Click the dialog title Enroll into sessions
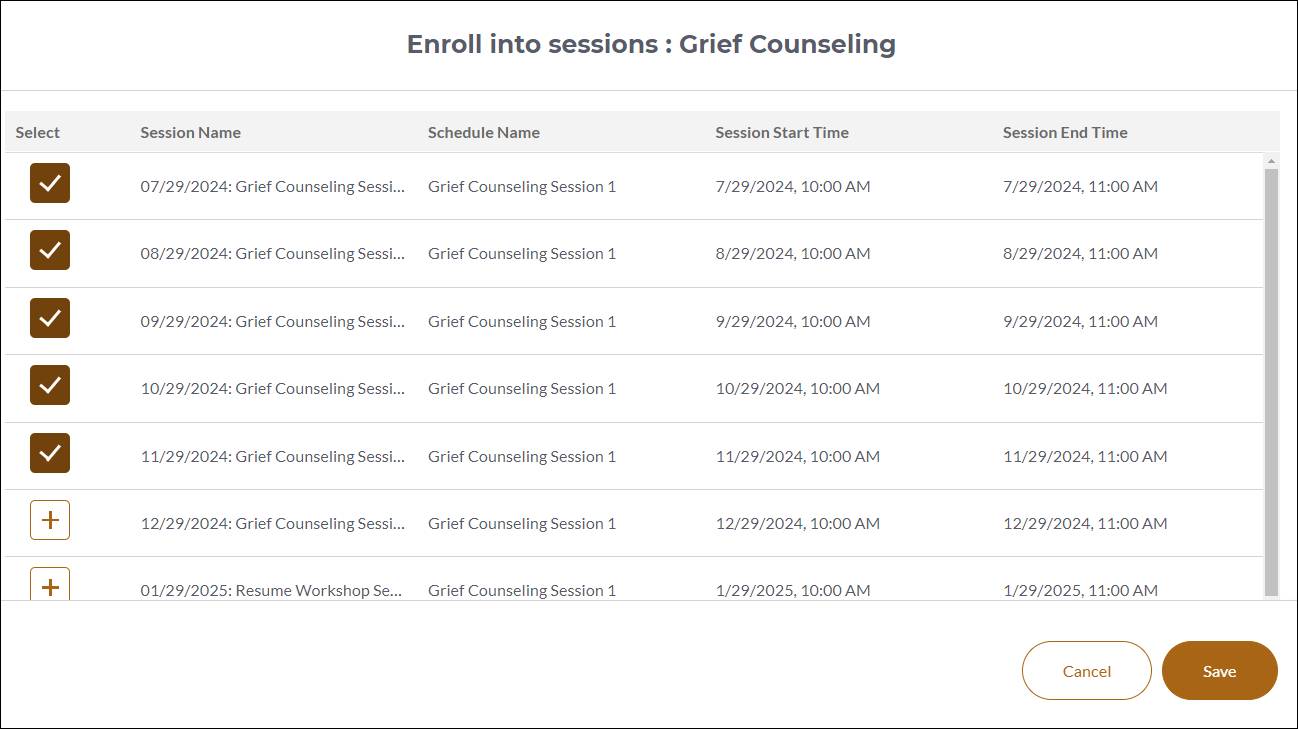 [649, 44]
